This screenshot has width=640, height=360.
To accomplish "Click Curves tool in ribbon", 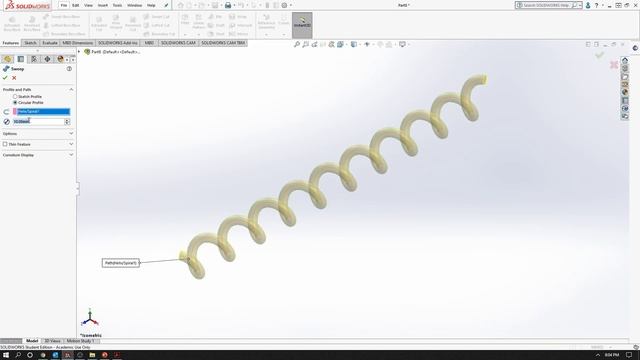I will point(284,20).
